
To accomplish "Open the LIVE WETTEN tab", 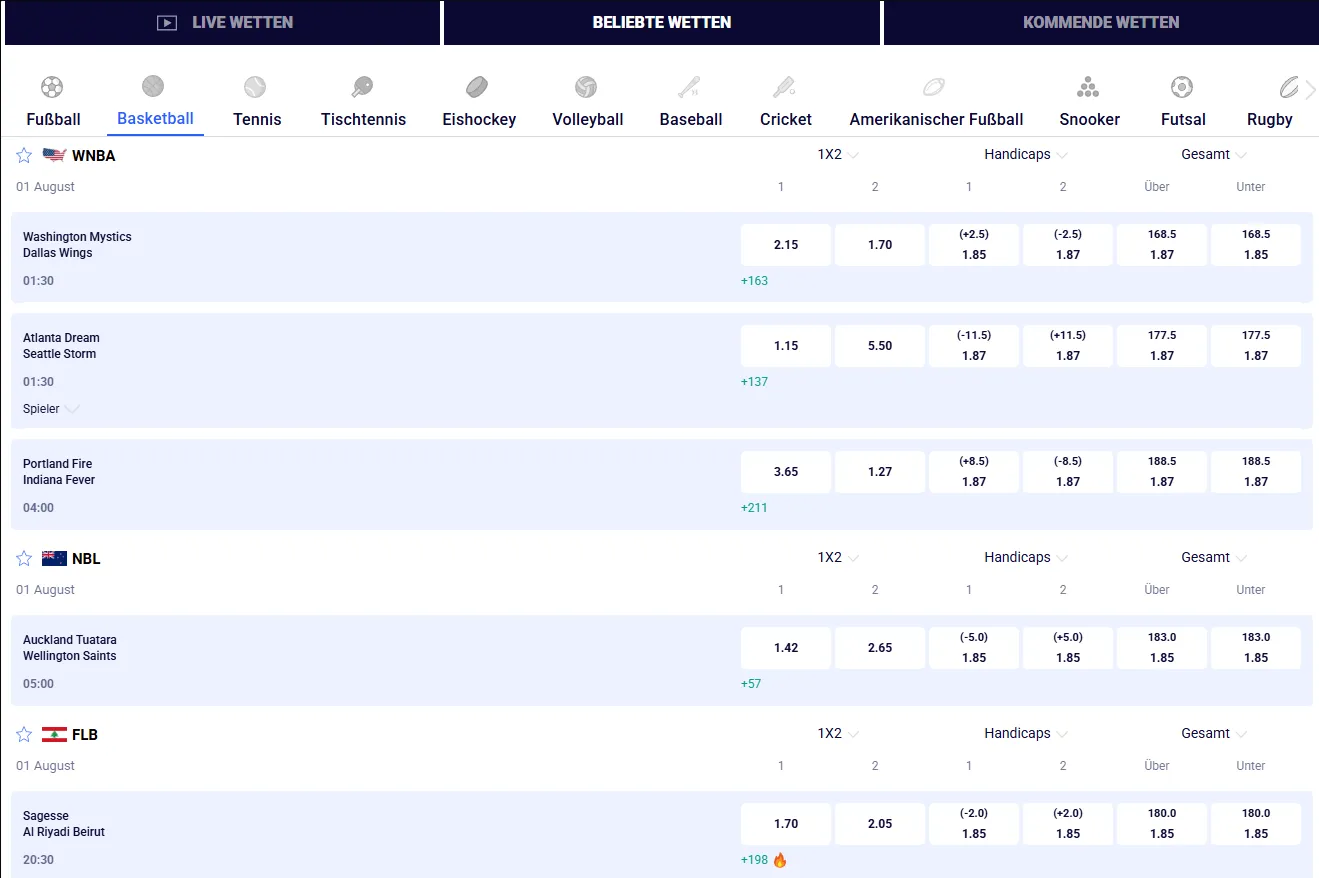I will click(222, 23).
